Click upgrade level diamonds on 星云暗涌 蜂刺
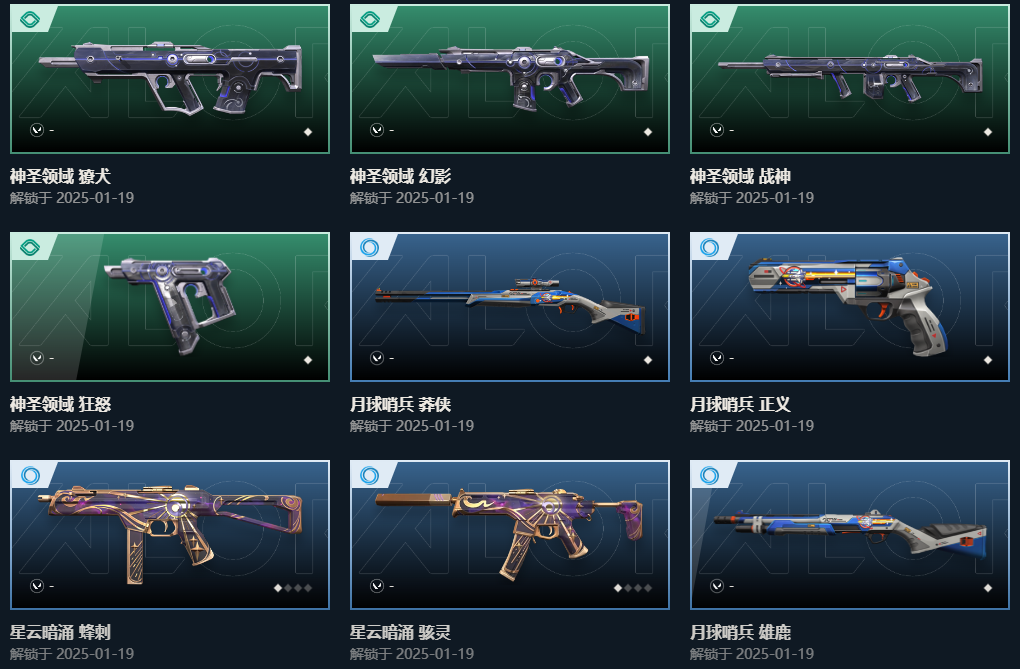 click(293, 588)
